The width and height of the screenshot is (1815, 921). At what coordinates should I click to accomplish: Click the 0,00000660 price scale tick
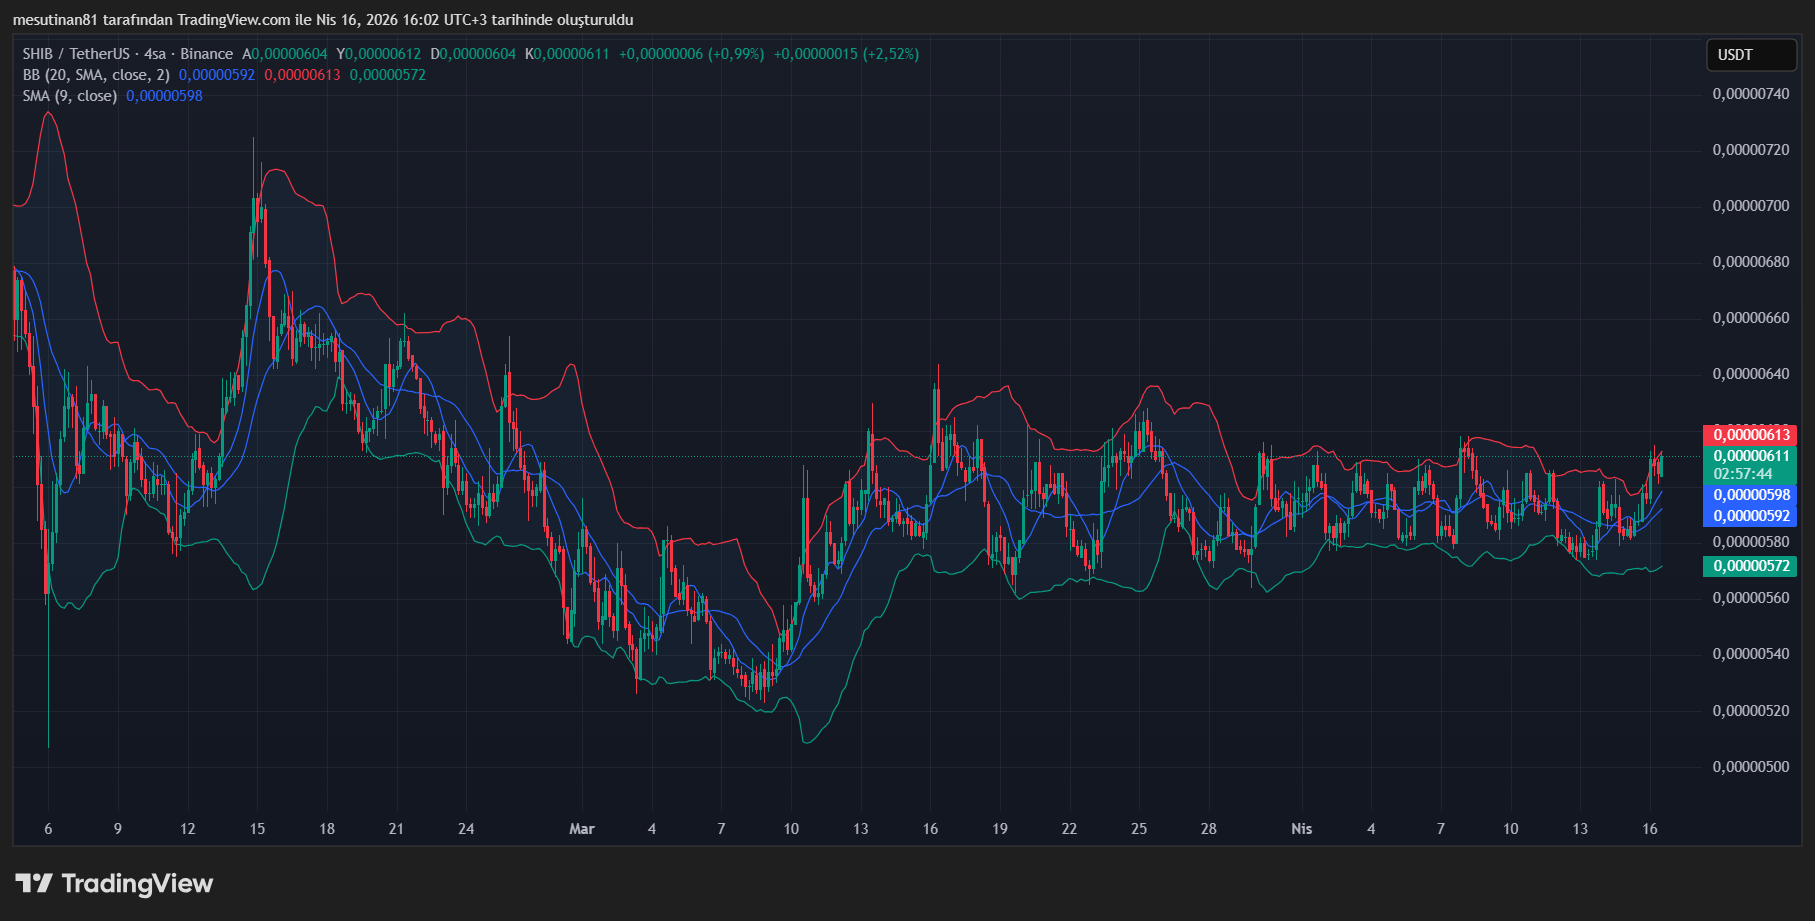click(1750, 318)
